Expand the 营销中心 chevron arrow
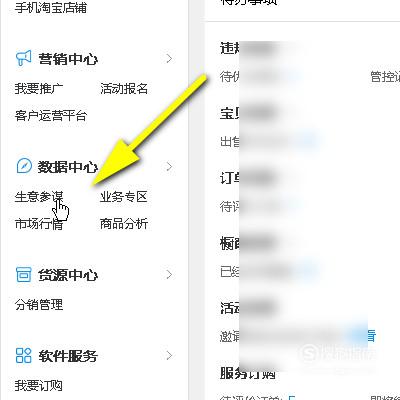Viewport: 400px width, 400px height. pos(169,59)
